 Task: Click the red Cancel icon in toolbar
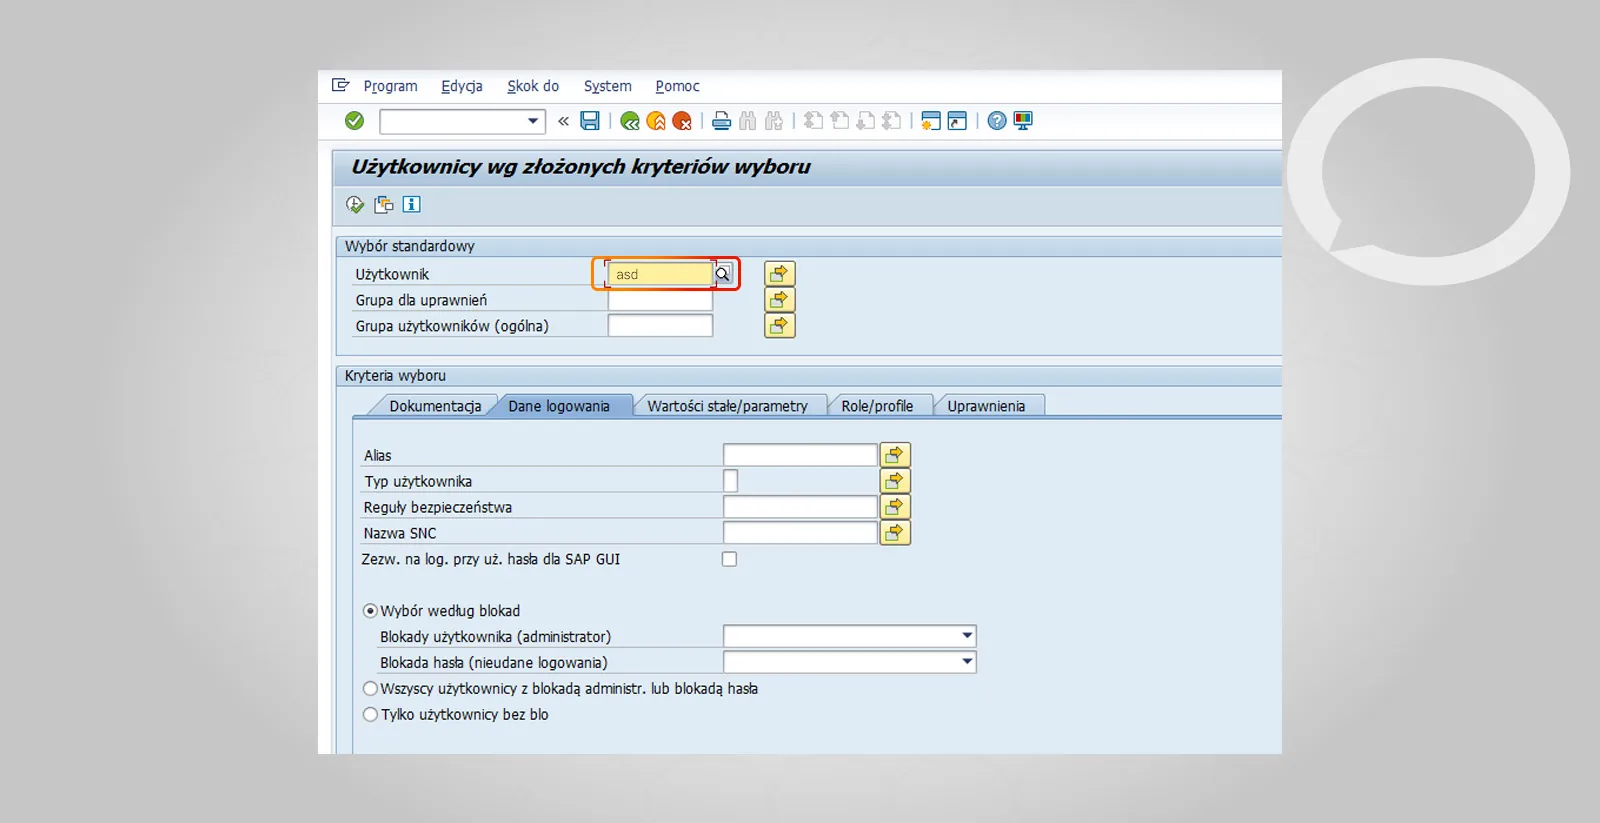coord(682,121)
